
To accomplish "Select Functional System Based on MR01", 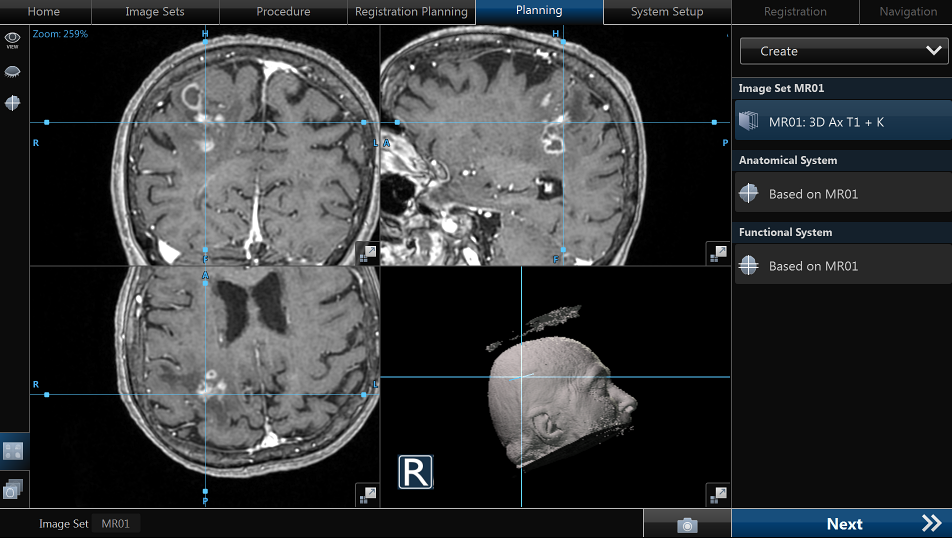I will pos(842,266).
